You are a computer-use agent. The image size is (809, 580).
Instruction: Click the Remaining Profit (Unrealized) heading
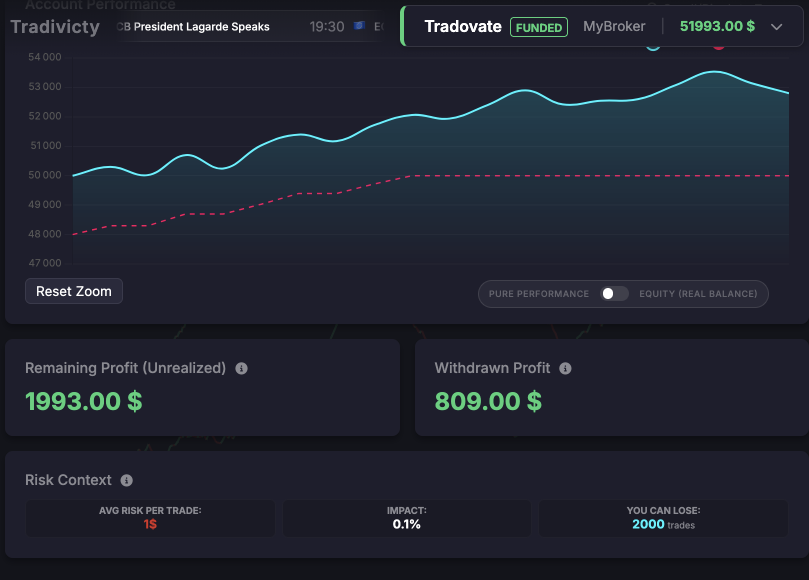[x=125, y=368]
